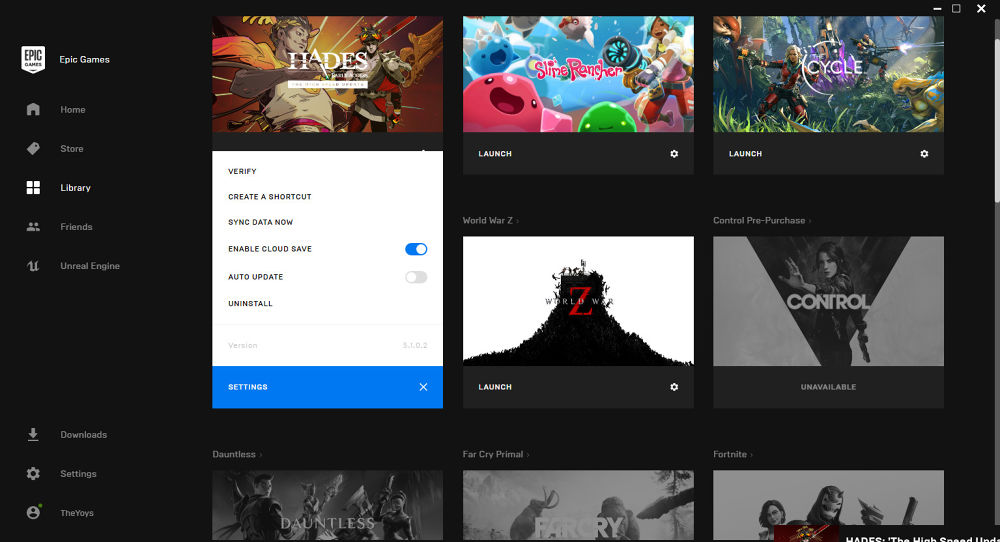Open the Store tag icon
Viewport: 1000px width, 542px height.
33,149
